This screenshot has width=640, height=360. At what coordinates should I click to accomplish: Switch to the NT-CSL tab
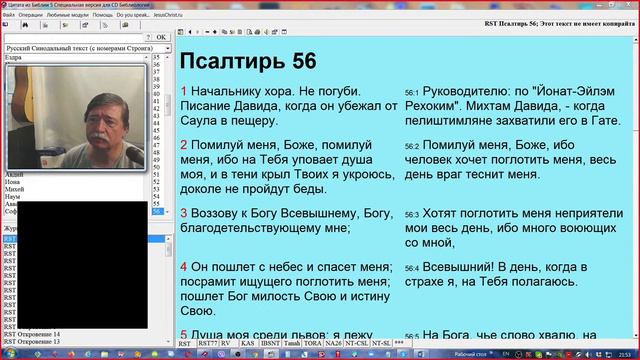point(357,344)
